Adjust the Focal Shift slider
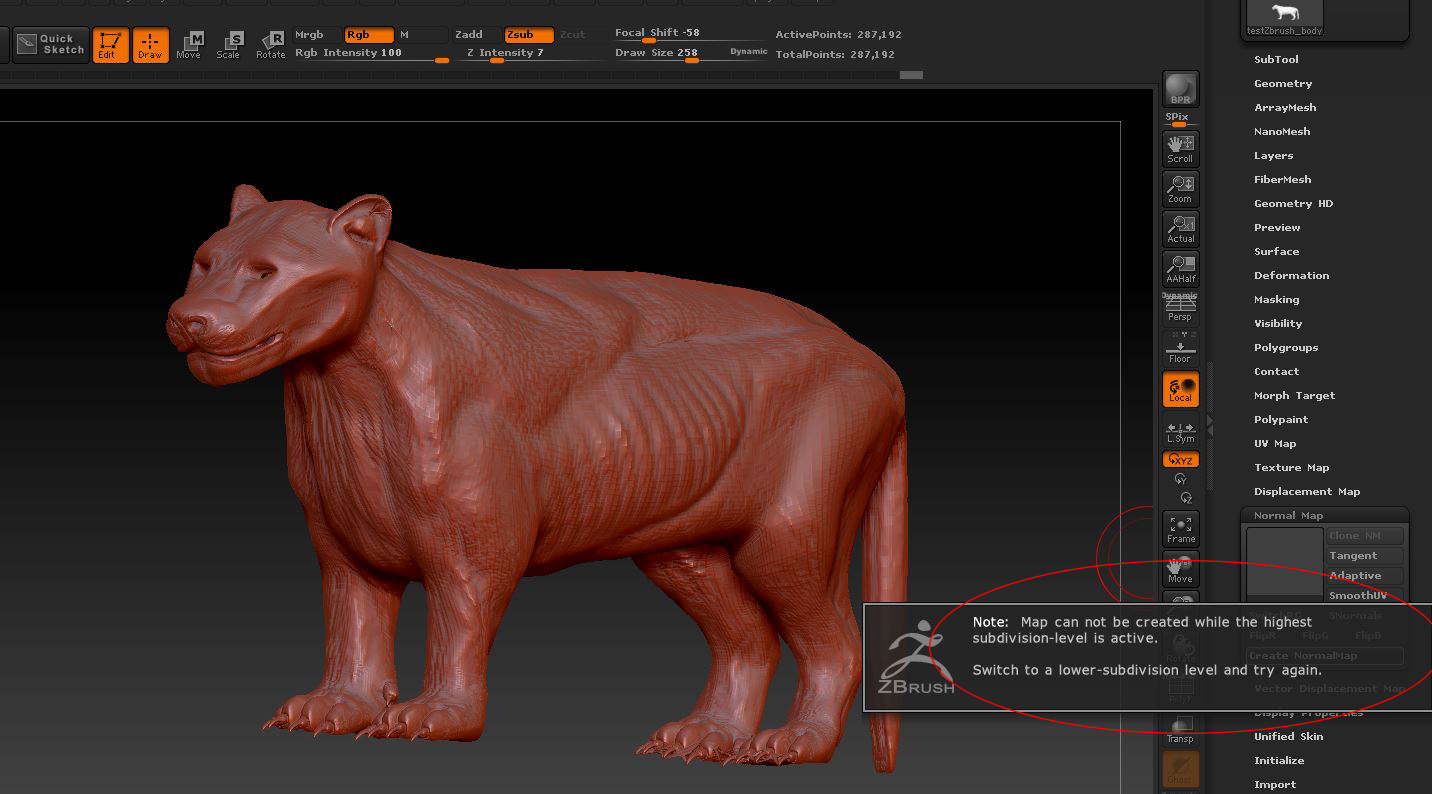Image resolution: width=1432 pixels, height=794 pixels. (689, 35)
